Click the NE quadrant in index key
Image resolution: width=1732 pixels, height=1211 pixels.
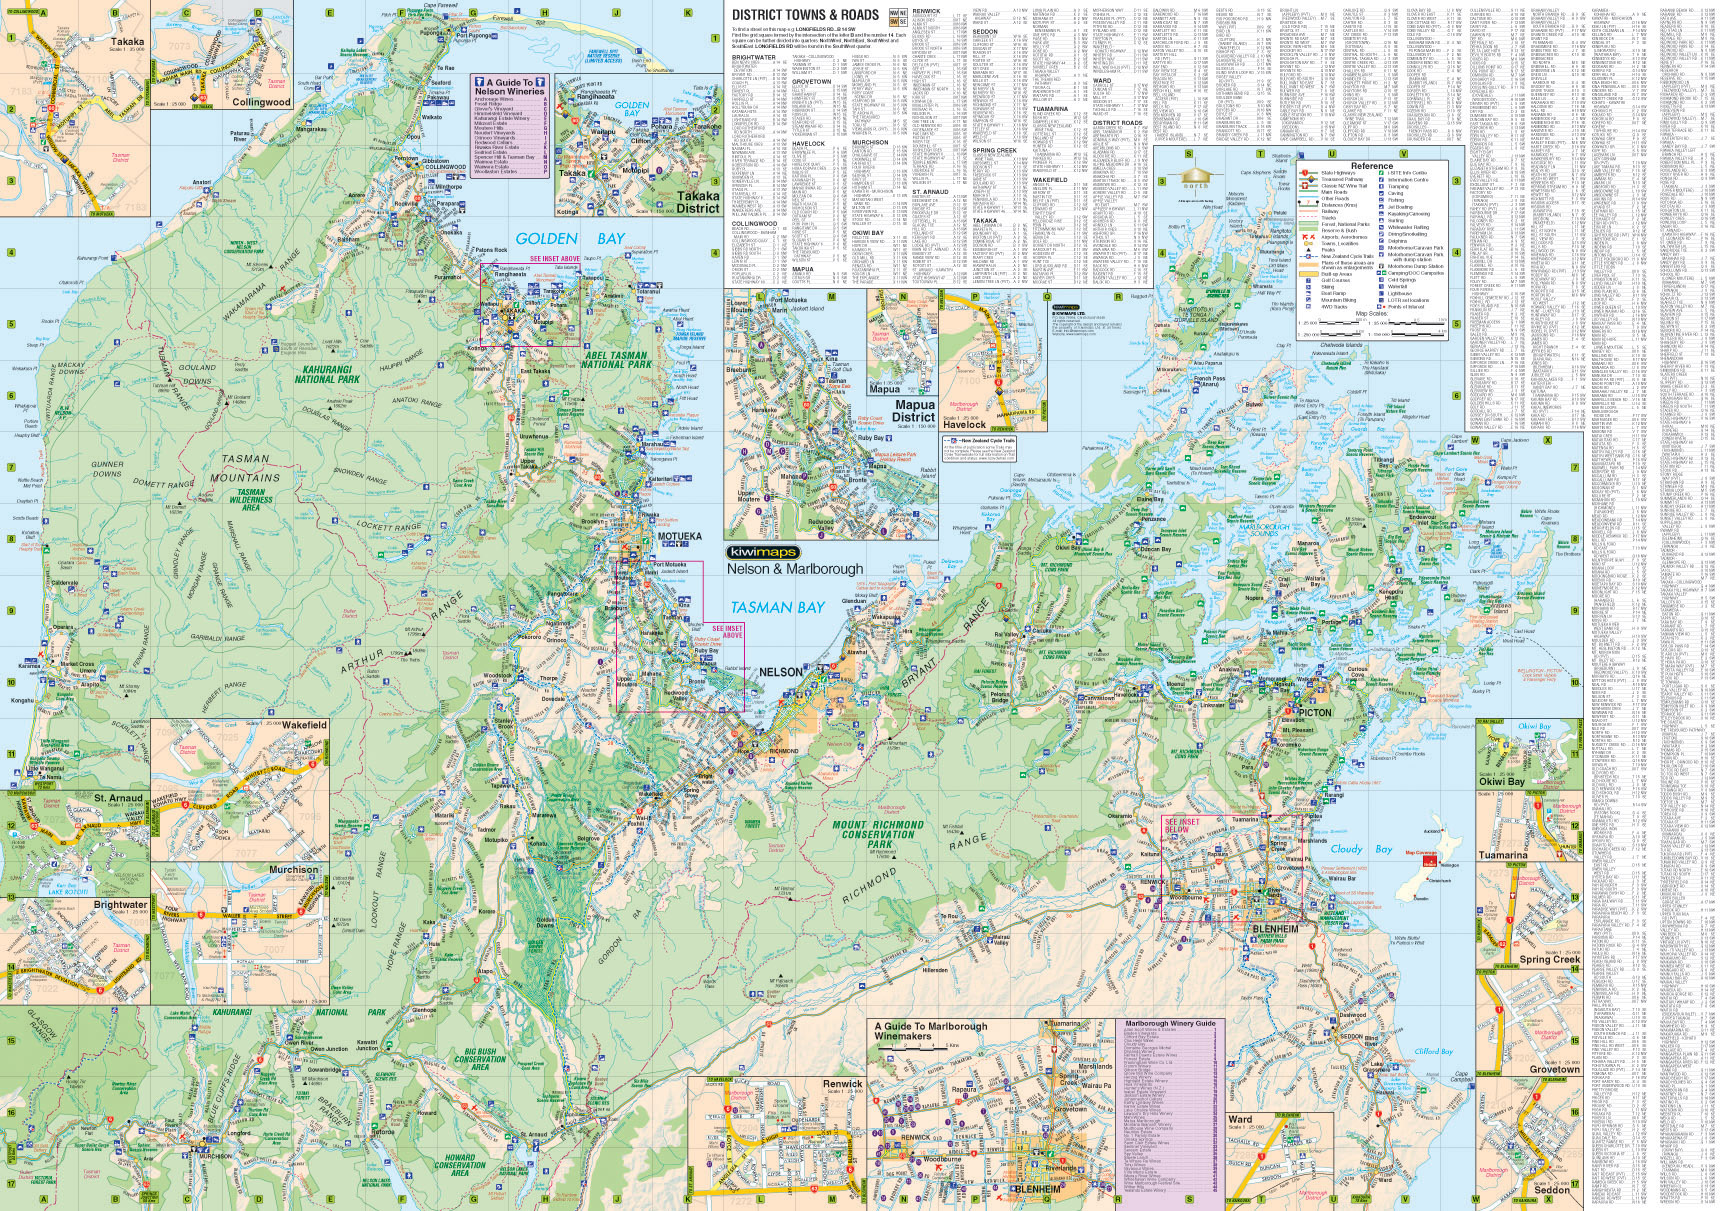click(x=903, y=13)
